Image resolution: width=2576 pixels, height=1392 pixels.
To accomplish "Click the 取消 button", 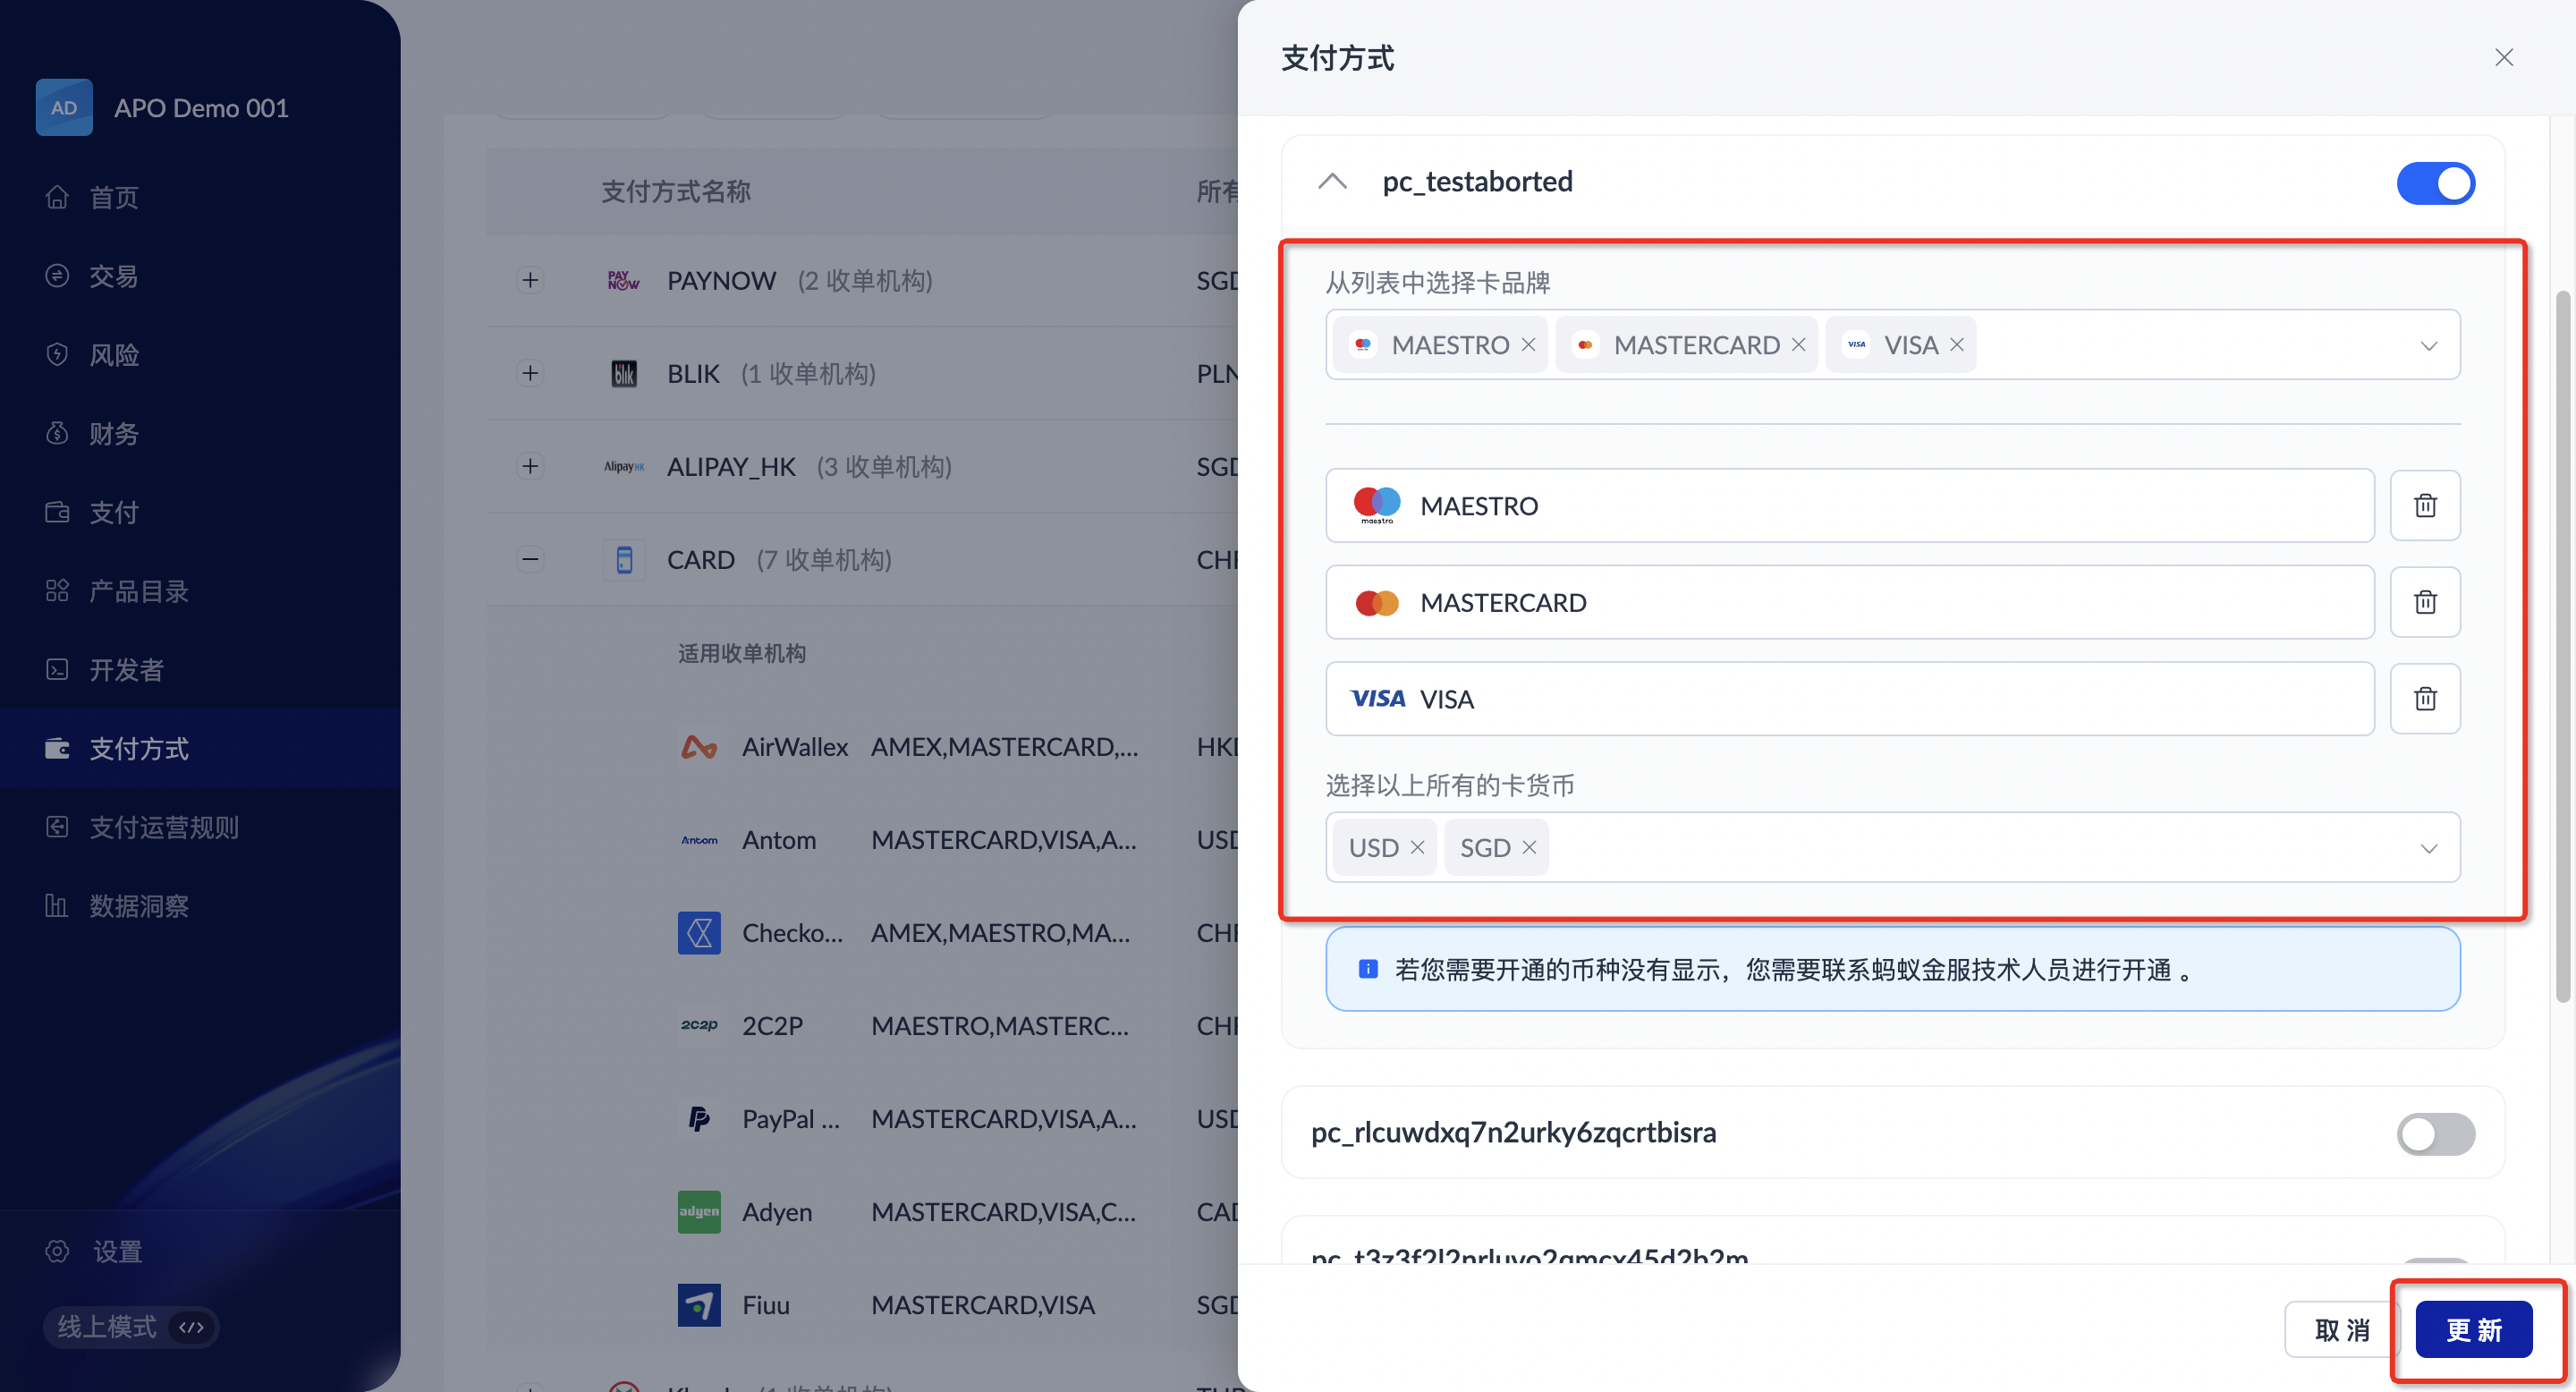I will click(2342, 1330).
